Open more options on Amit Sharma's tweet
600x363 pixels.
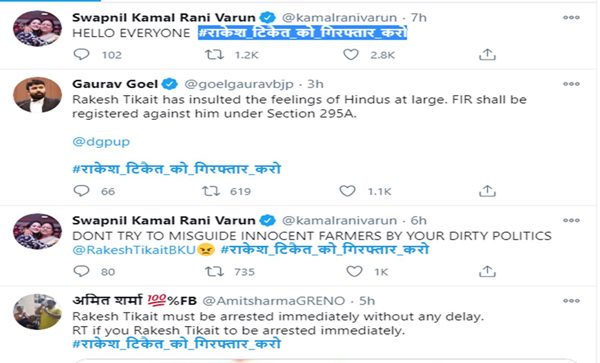pos(571,301)
